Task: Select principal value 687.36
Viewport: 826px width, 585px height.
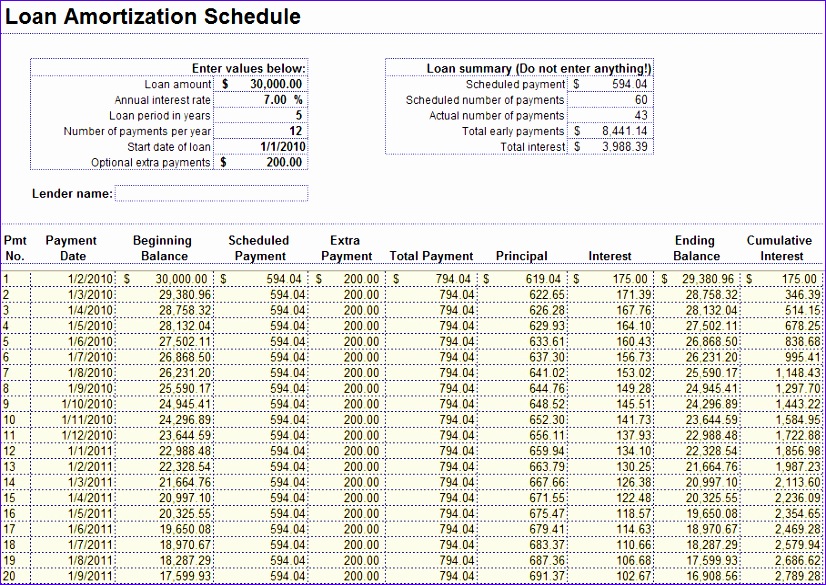Action: (x=546, y=560)
